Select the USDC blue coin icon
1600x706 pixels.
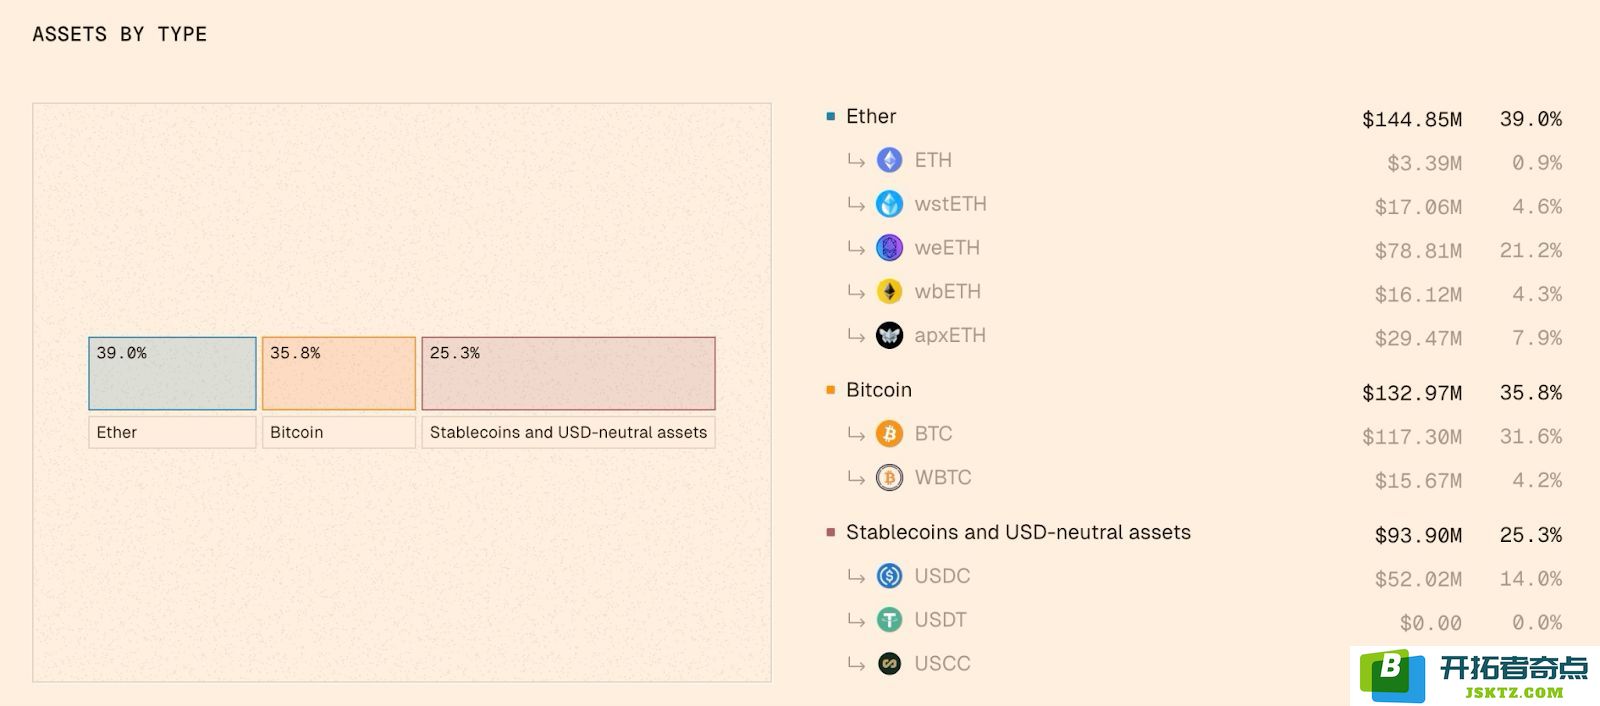click(x=889, y=576)
